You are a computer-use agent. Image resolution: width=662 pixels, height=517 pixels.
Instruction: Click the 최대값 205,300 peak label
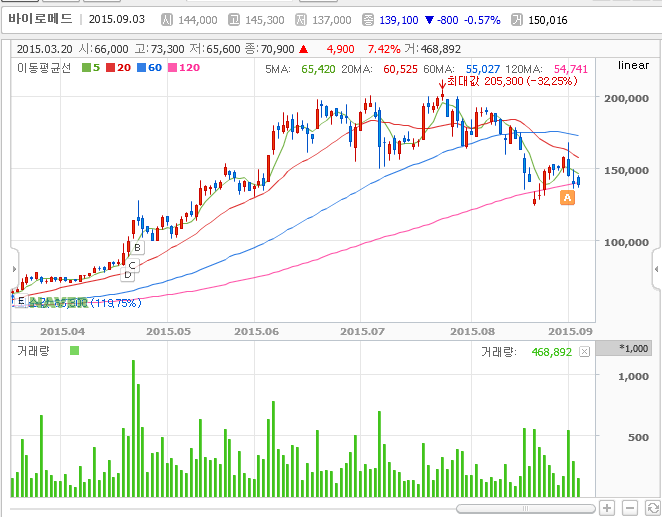512,81
